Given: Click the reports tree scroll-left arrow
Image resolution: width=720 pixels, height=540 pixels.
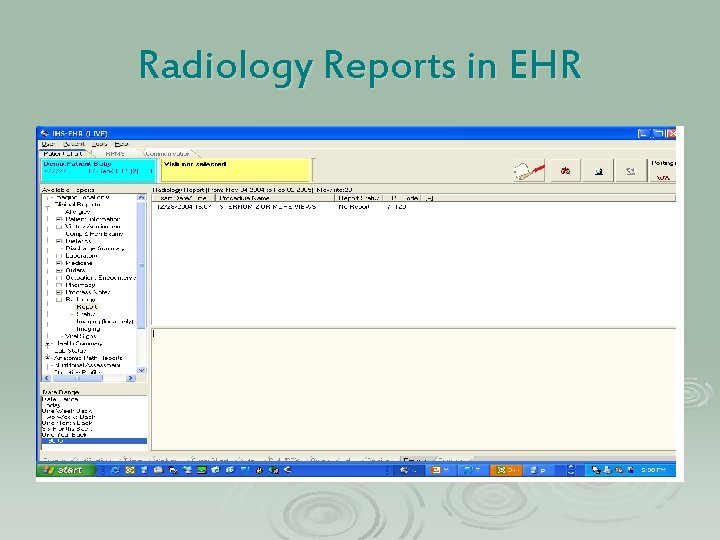Looking at the screenshot, I should coord(47,378).
